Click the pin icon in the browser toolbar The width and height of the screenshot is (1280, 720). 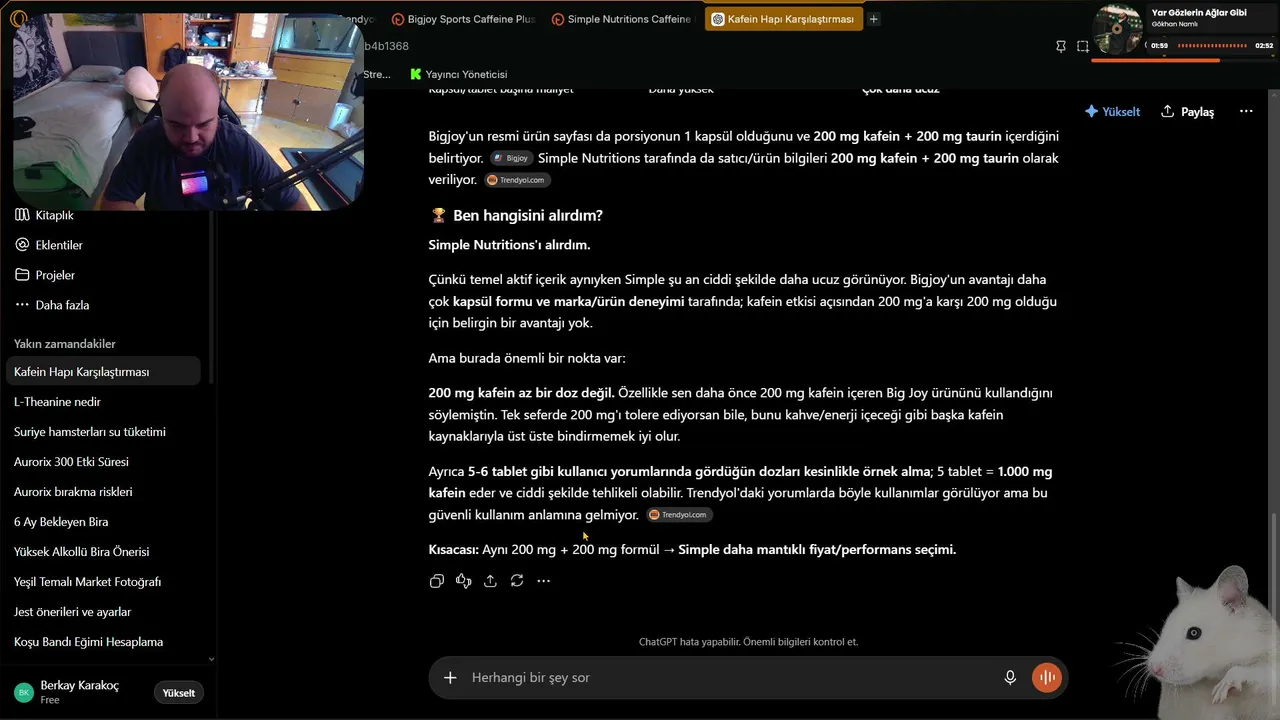click(x=1061, y=46)
